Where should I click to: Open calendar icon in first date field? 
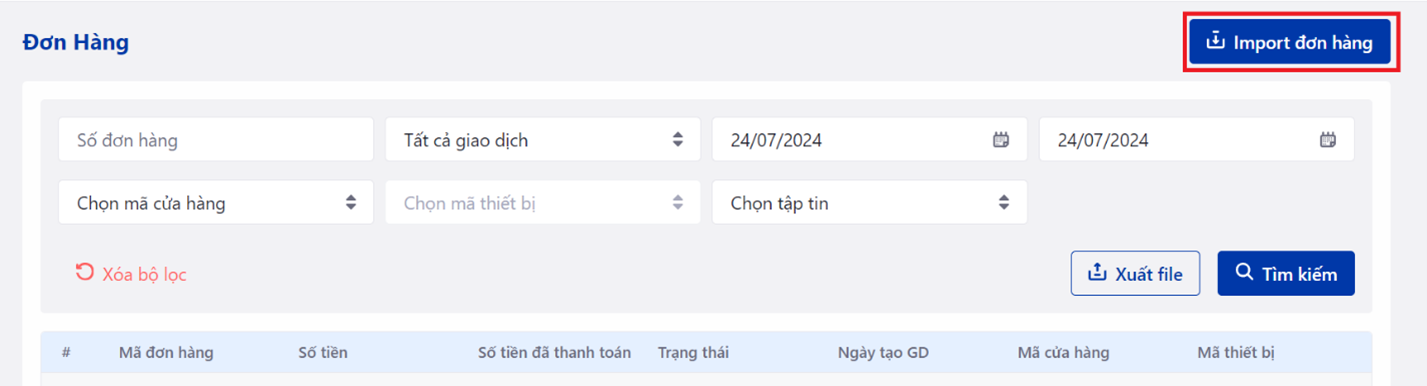point(1001,140)
